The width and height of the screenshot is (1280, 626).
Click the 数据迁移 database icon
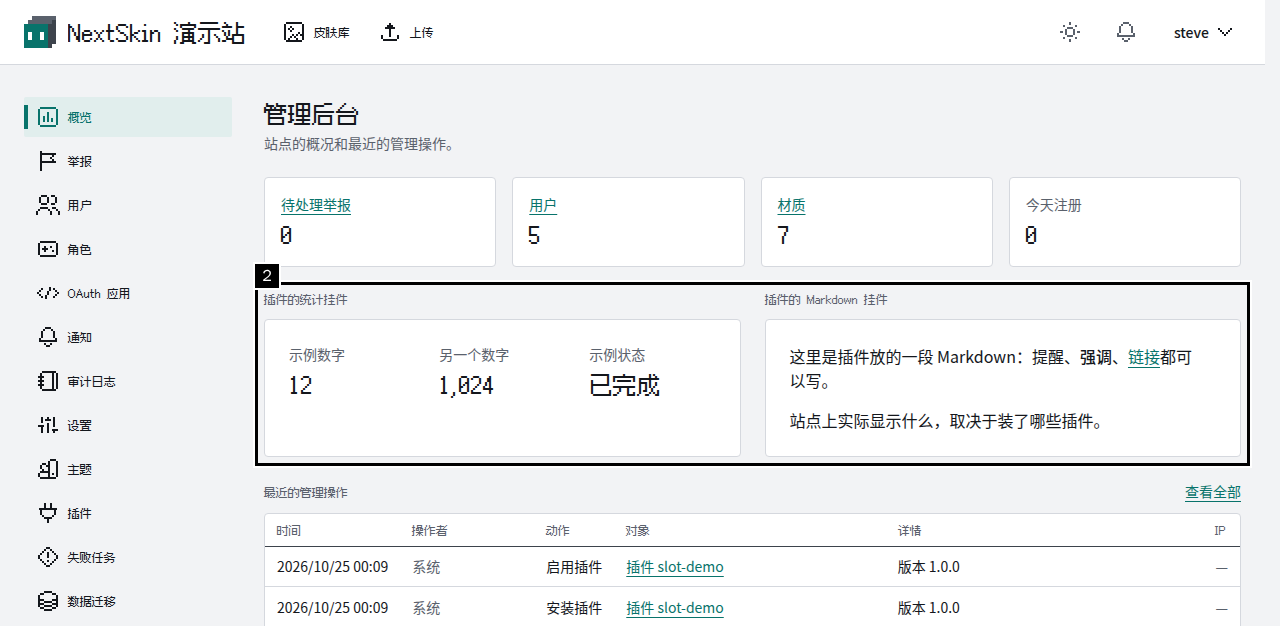48,601
